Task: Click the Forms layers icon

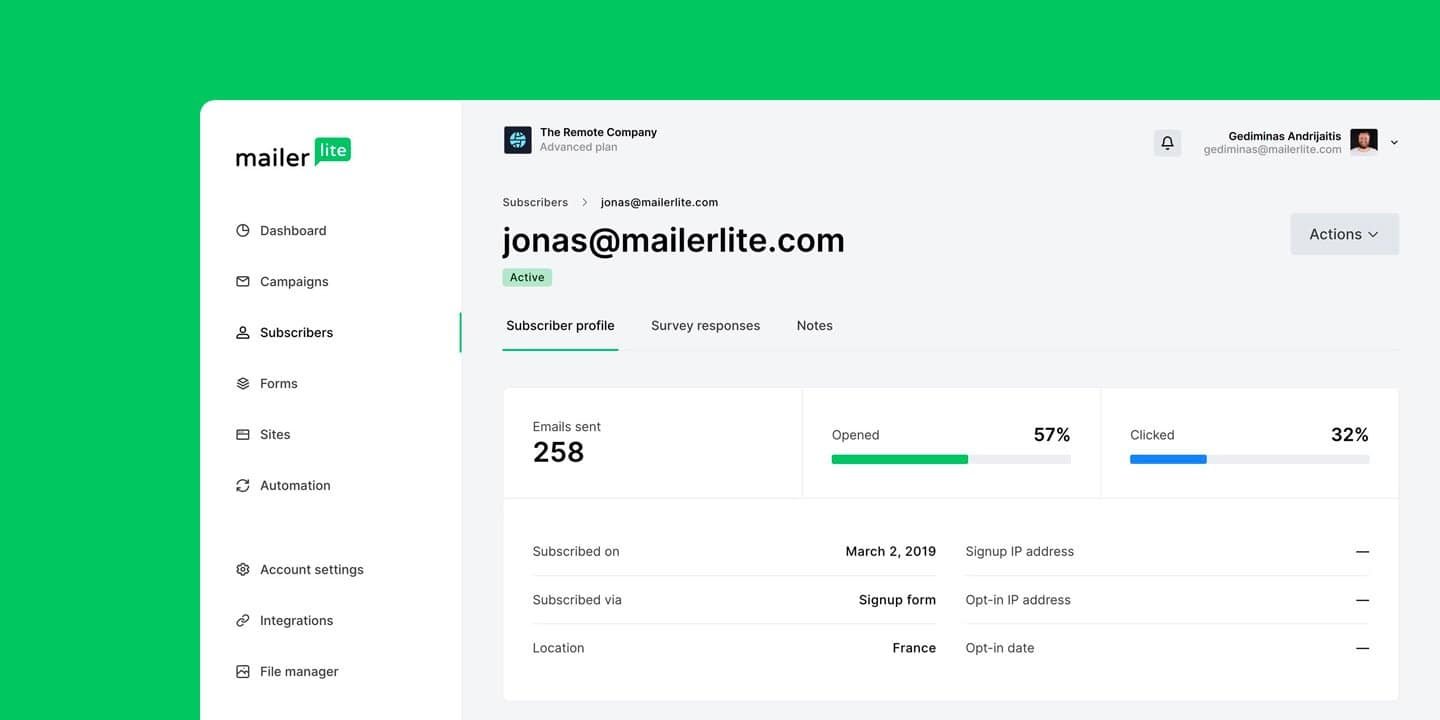Action: (242, 383)
